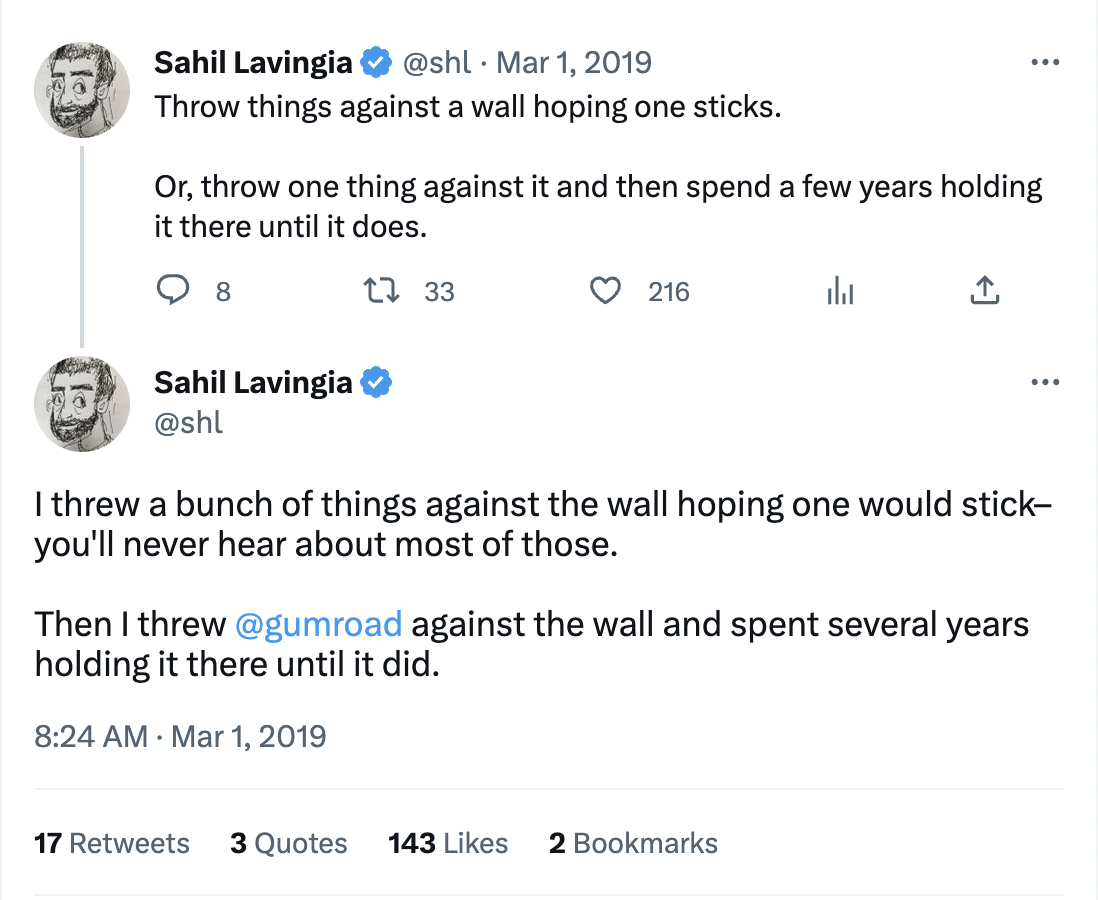Click verified badge beside second Sahil Lavingia
The width and height of the screenshot is (1098, 900).
click(376, 383)
